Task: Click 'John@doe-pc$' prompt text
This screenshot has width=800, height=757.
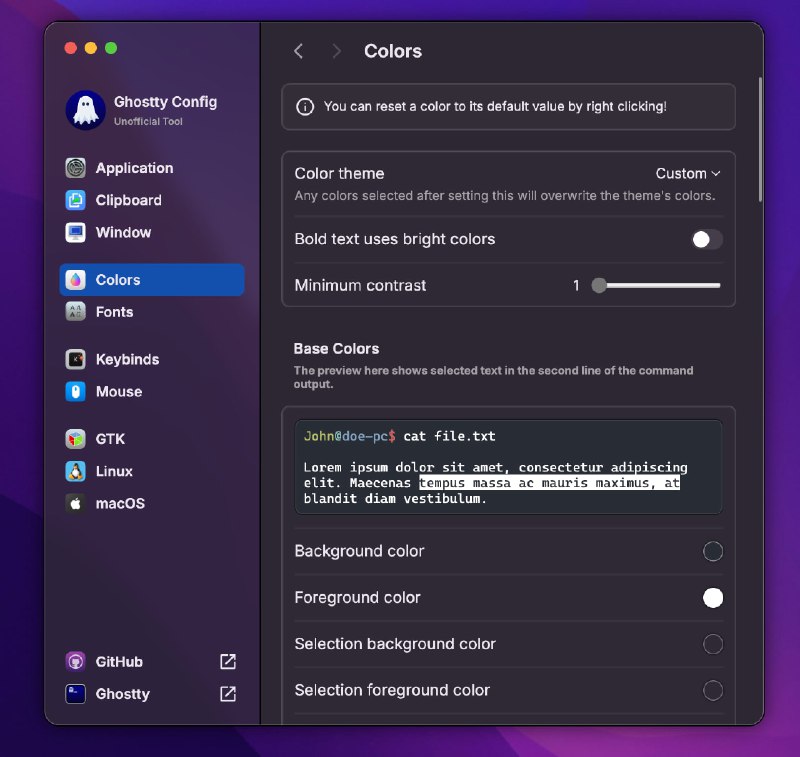Action: 349,436
